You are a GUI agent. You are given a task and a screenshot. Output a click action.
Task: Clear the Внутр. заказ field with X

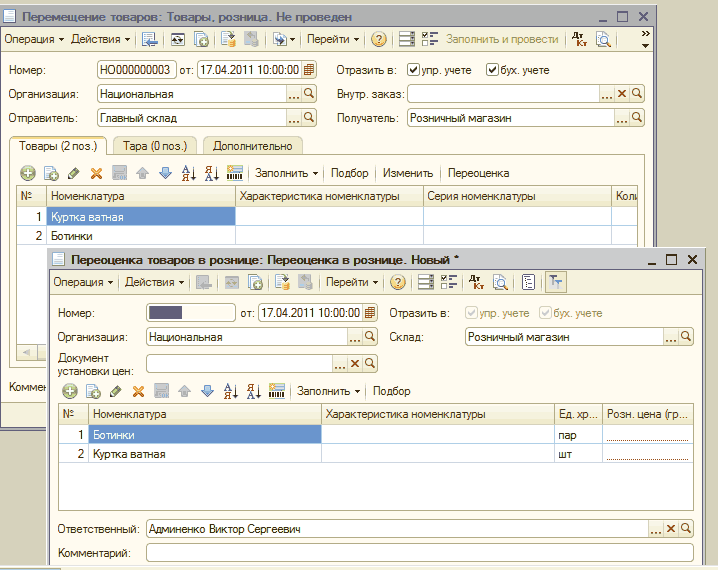[621, 93]
